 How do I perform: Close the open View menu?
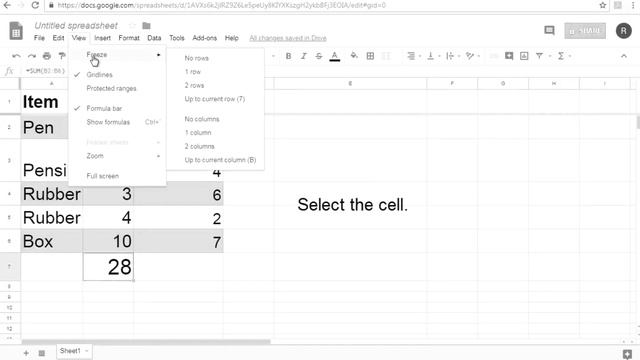pos(79,38)
